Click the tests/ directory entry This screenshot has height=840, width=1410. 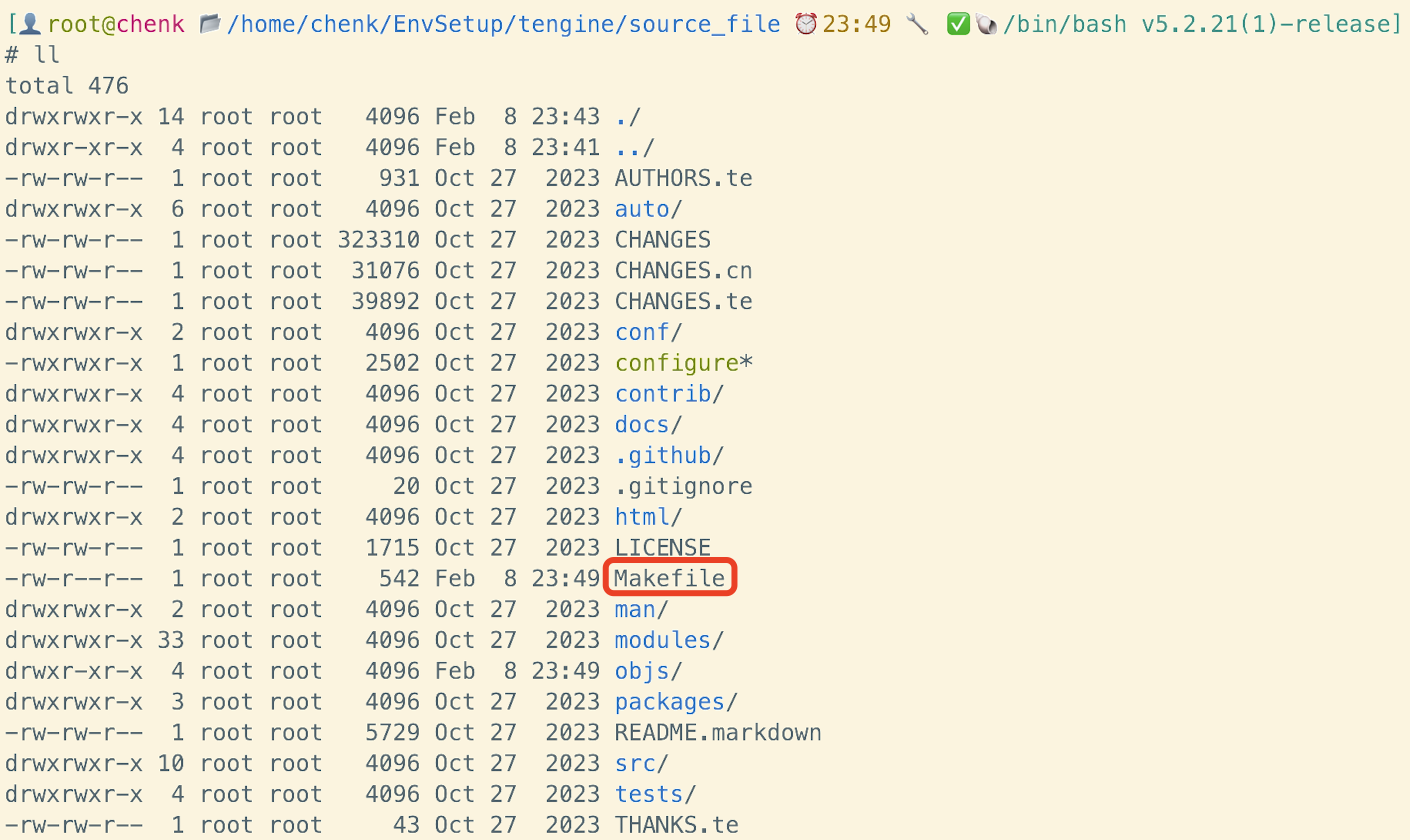point(648,795)
